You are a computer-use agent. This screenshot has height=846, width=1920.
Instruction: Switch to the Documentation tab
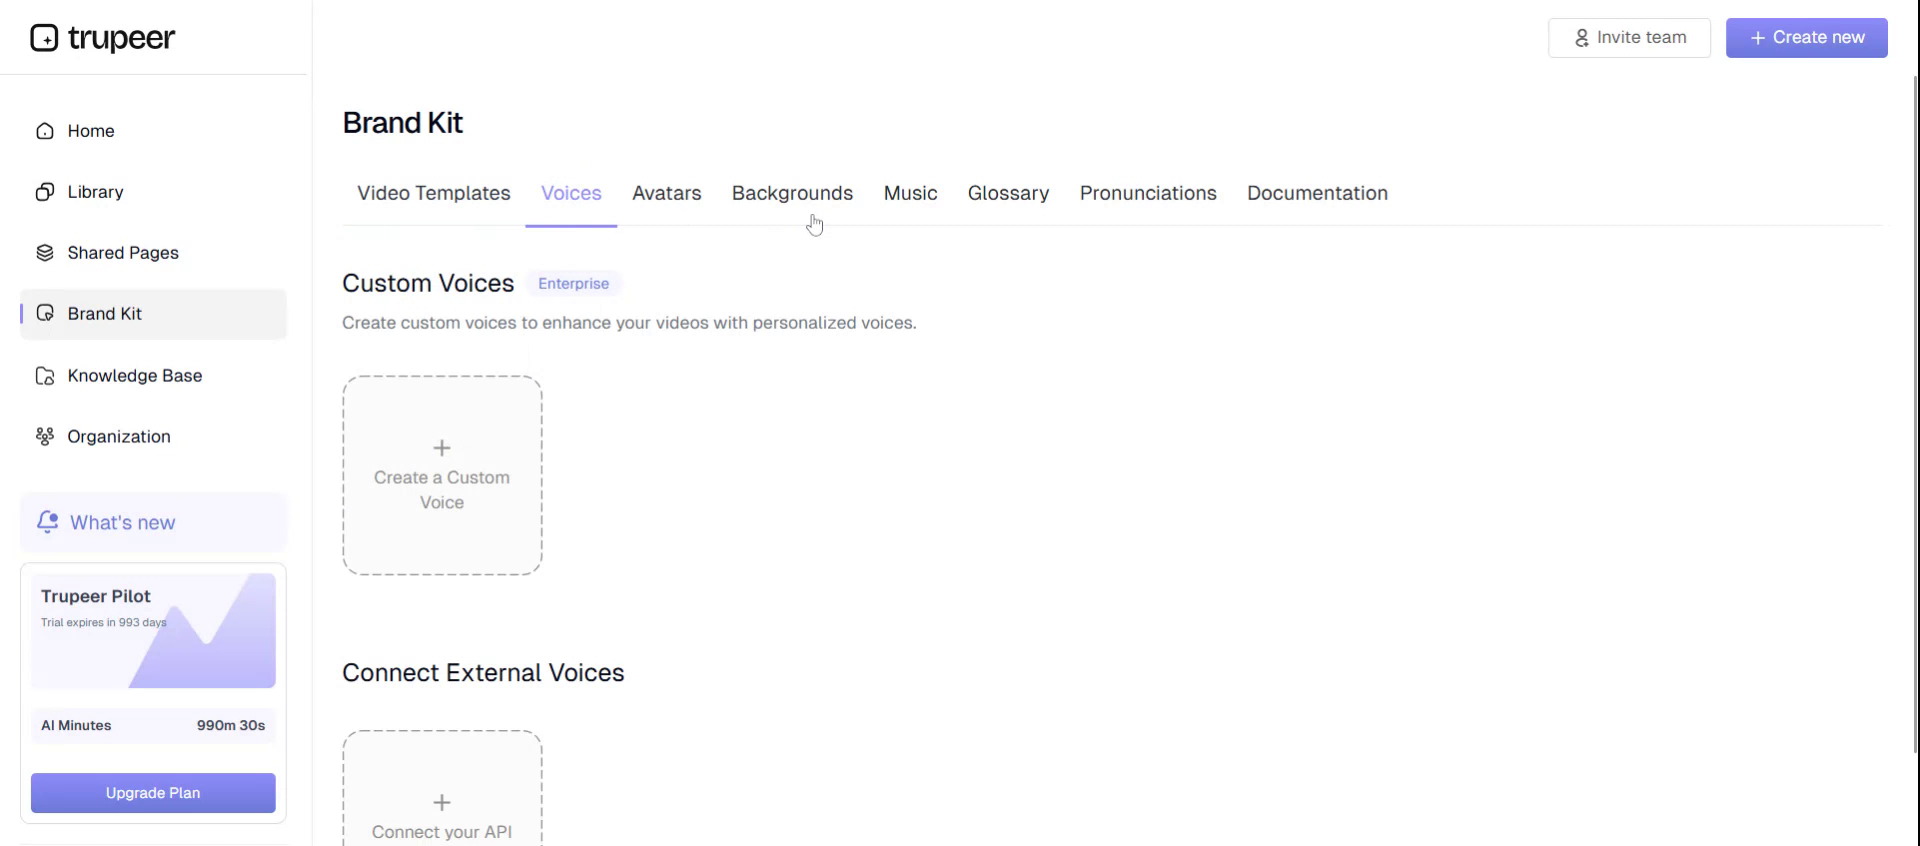tap(1317, 193)
